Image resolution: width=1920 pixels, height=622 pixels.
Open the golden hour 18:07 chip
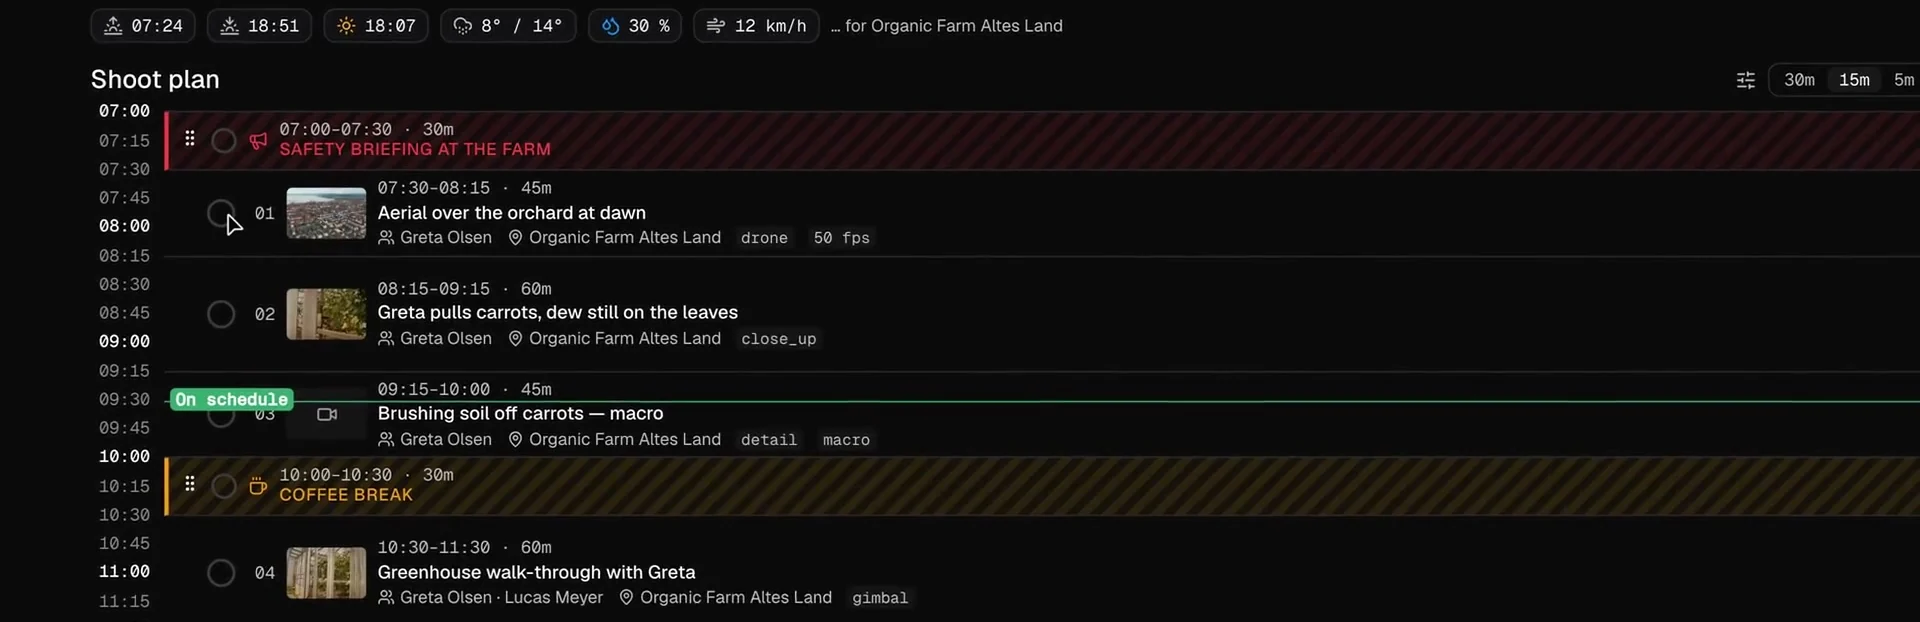[376, 26]
